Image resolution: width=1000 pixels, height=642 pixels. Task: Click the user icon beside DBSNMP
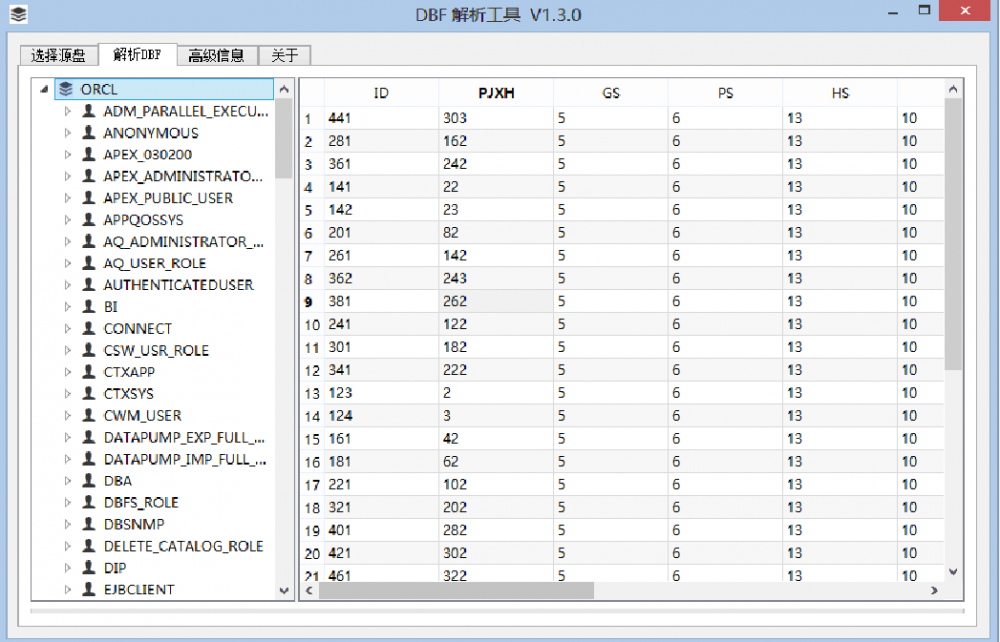89,524
